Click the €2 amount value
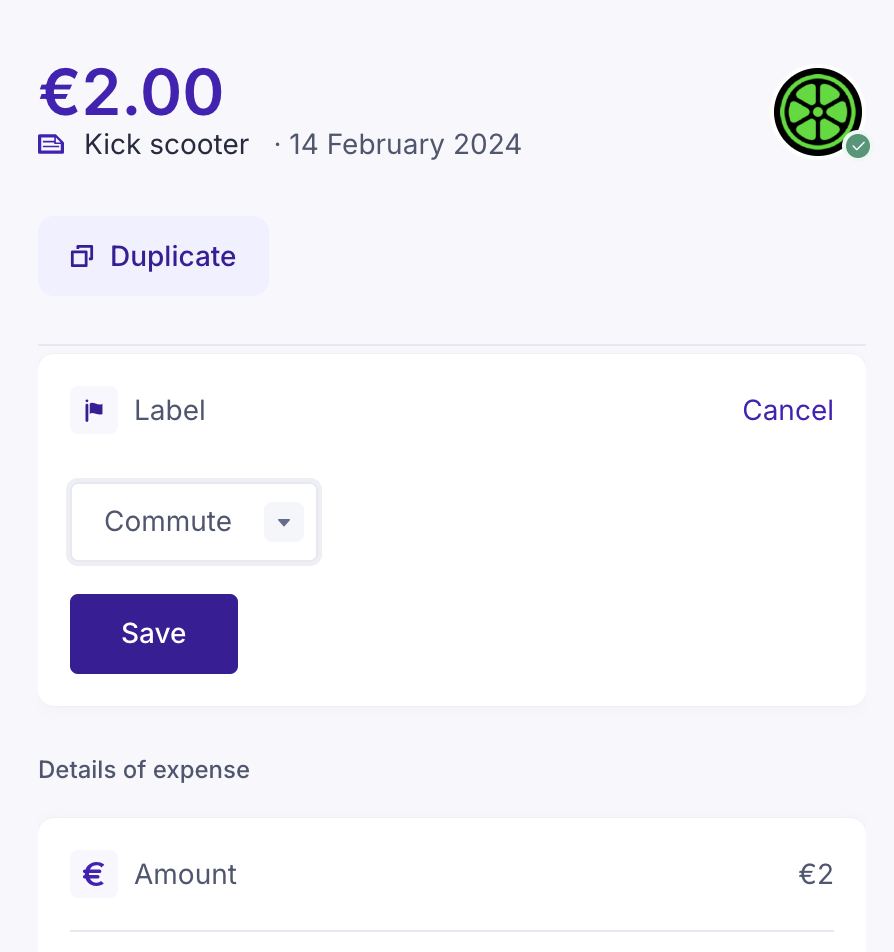The height and width of the screenshot is (952, 894). pos(815,874)
